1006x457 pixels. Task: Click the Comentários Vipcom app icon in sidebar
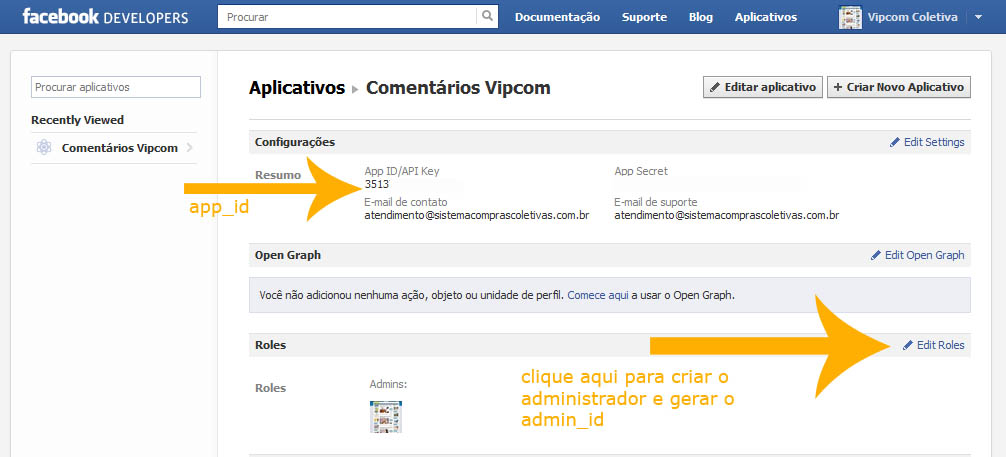coord(44,148)
